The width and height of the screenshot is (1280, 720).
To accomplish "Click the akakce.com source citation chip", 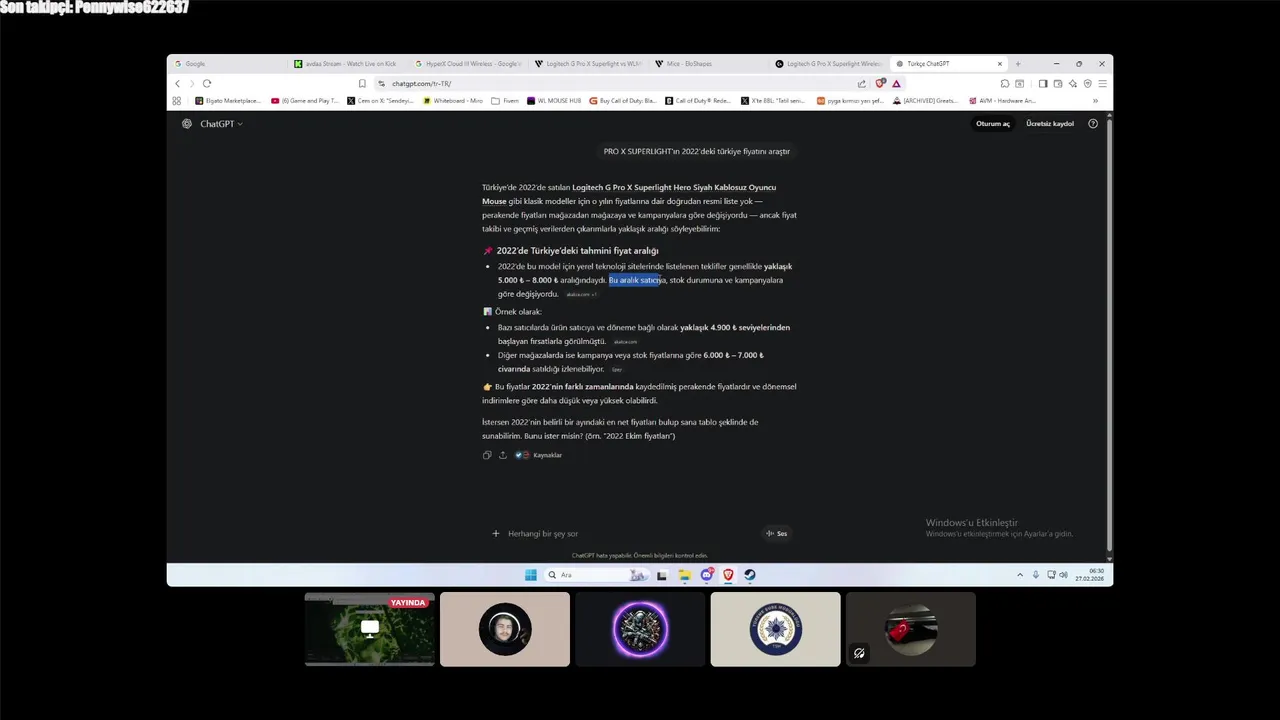I will point(625,342).
